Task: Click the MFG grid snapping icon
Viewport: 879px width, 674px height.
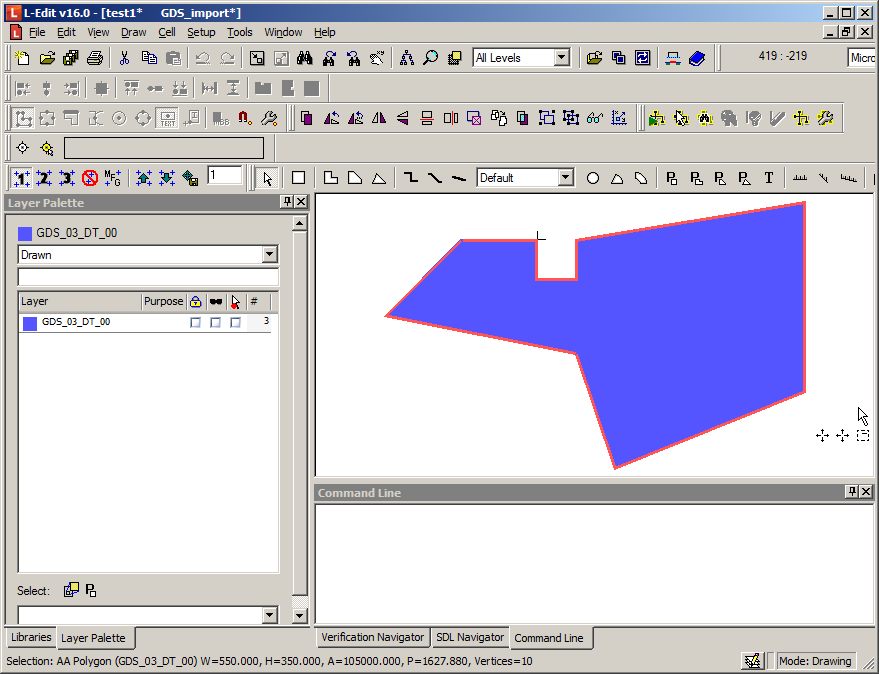Action: click(113, 178)
